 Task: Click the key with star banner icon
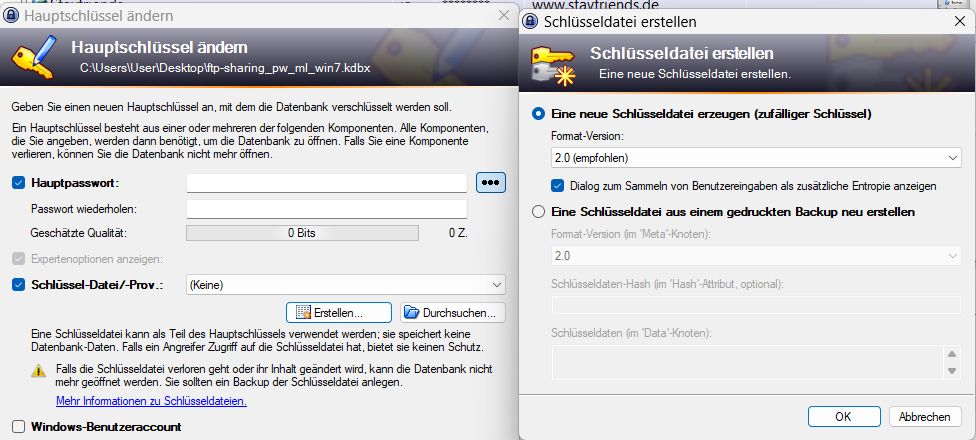553,64
